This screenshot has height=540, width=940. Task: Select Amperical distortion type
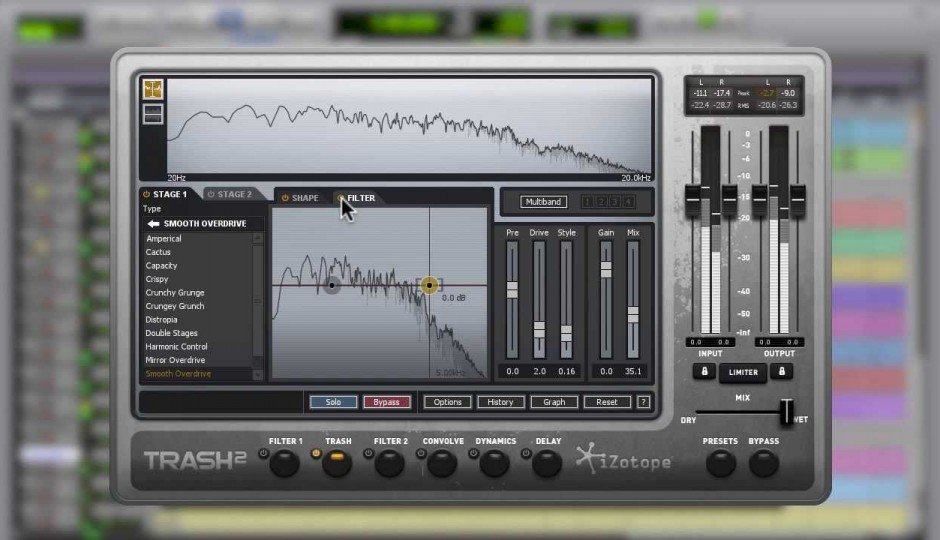pyautogui.click(x=164, y=239)
